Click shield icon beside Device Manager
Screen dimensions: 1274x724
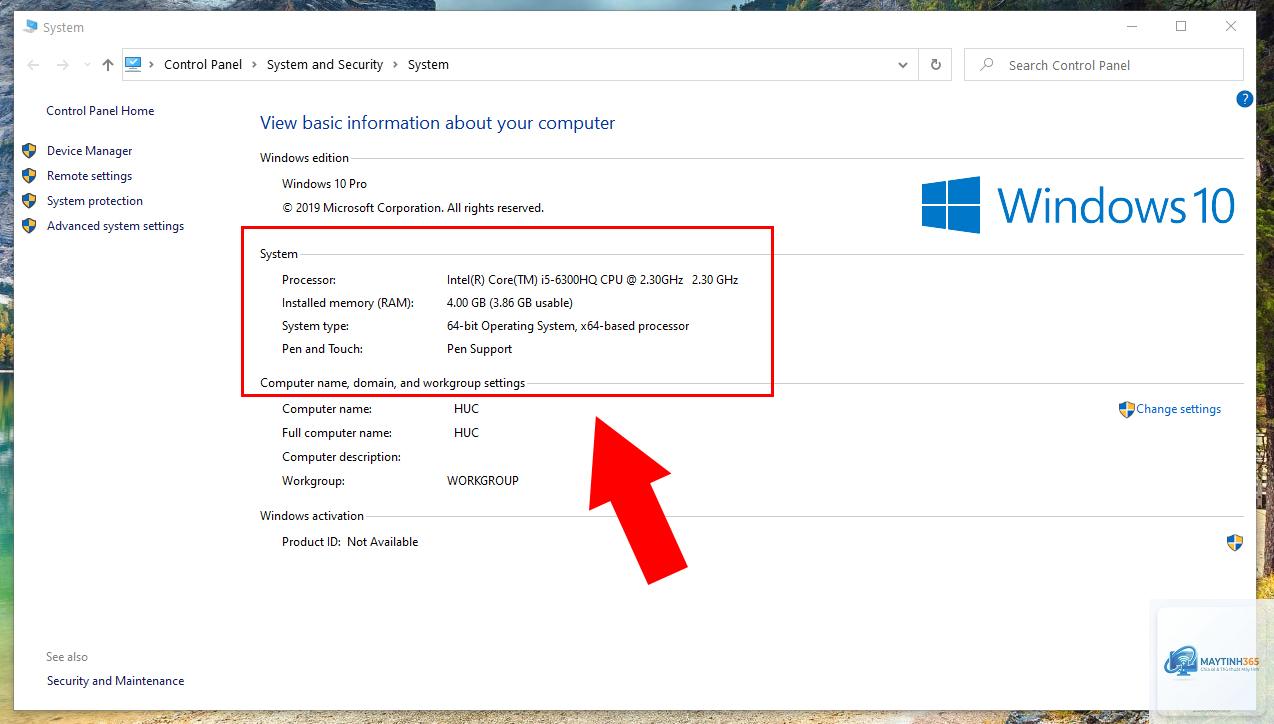pos(29,151)
